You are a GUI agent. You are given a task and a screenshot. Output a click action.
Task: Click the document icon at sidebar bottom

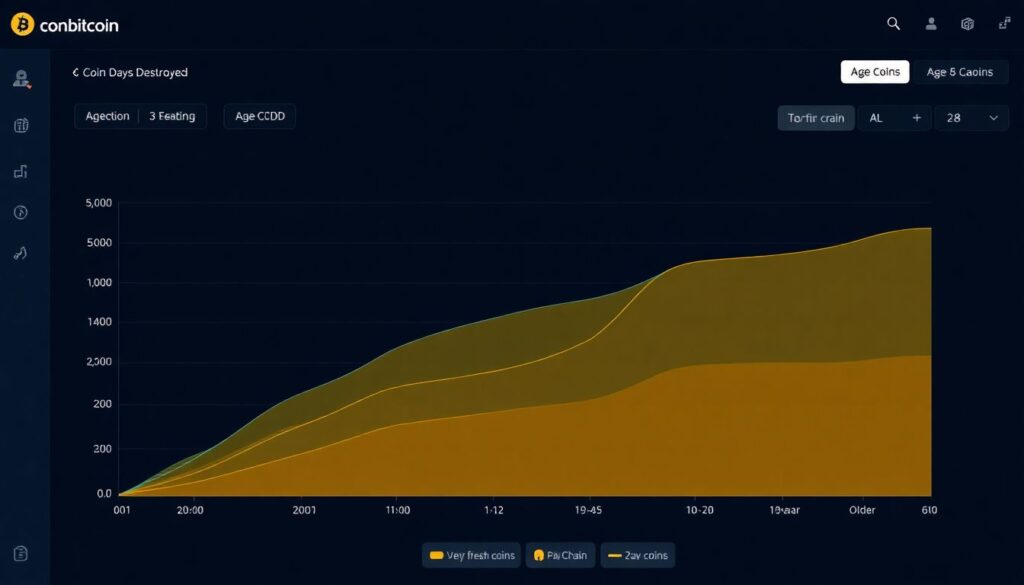(x=20, y=553)
